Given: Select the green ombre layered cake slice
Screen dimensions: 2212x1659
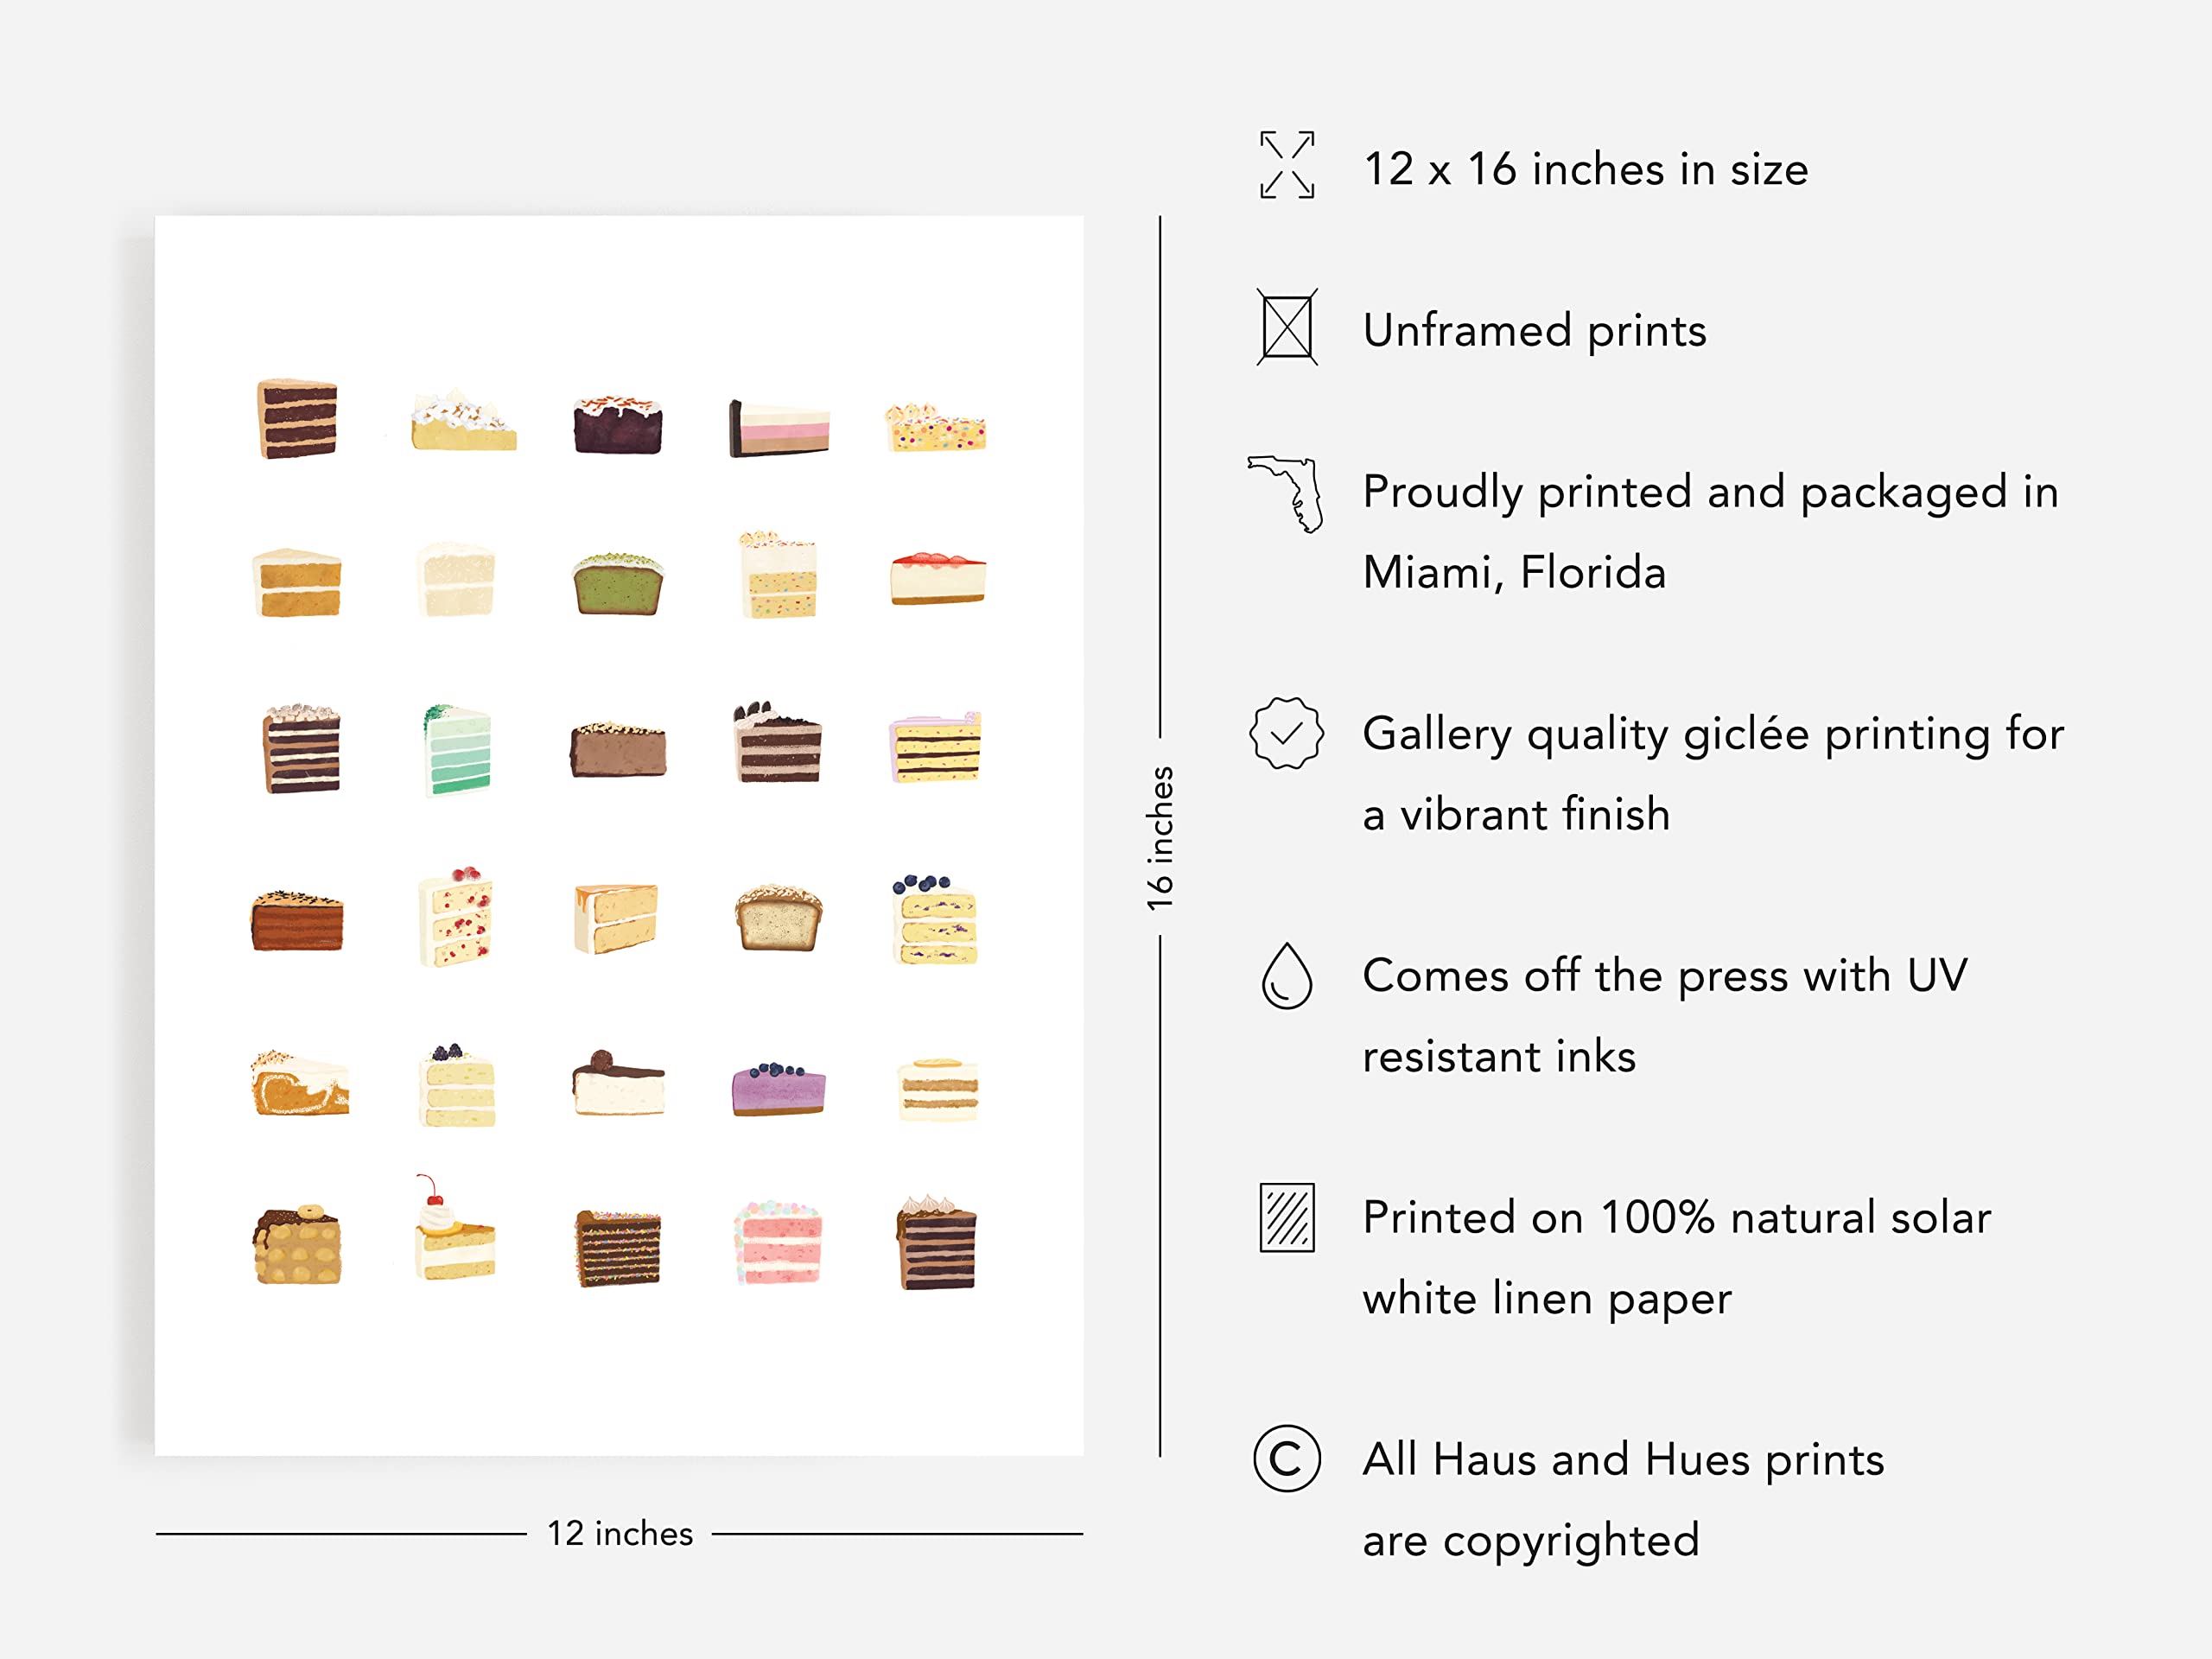Looking at the screenshot, I should coord(458,750).
